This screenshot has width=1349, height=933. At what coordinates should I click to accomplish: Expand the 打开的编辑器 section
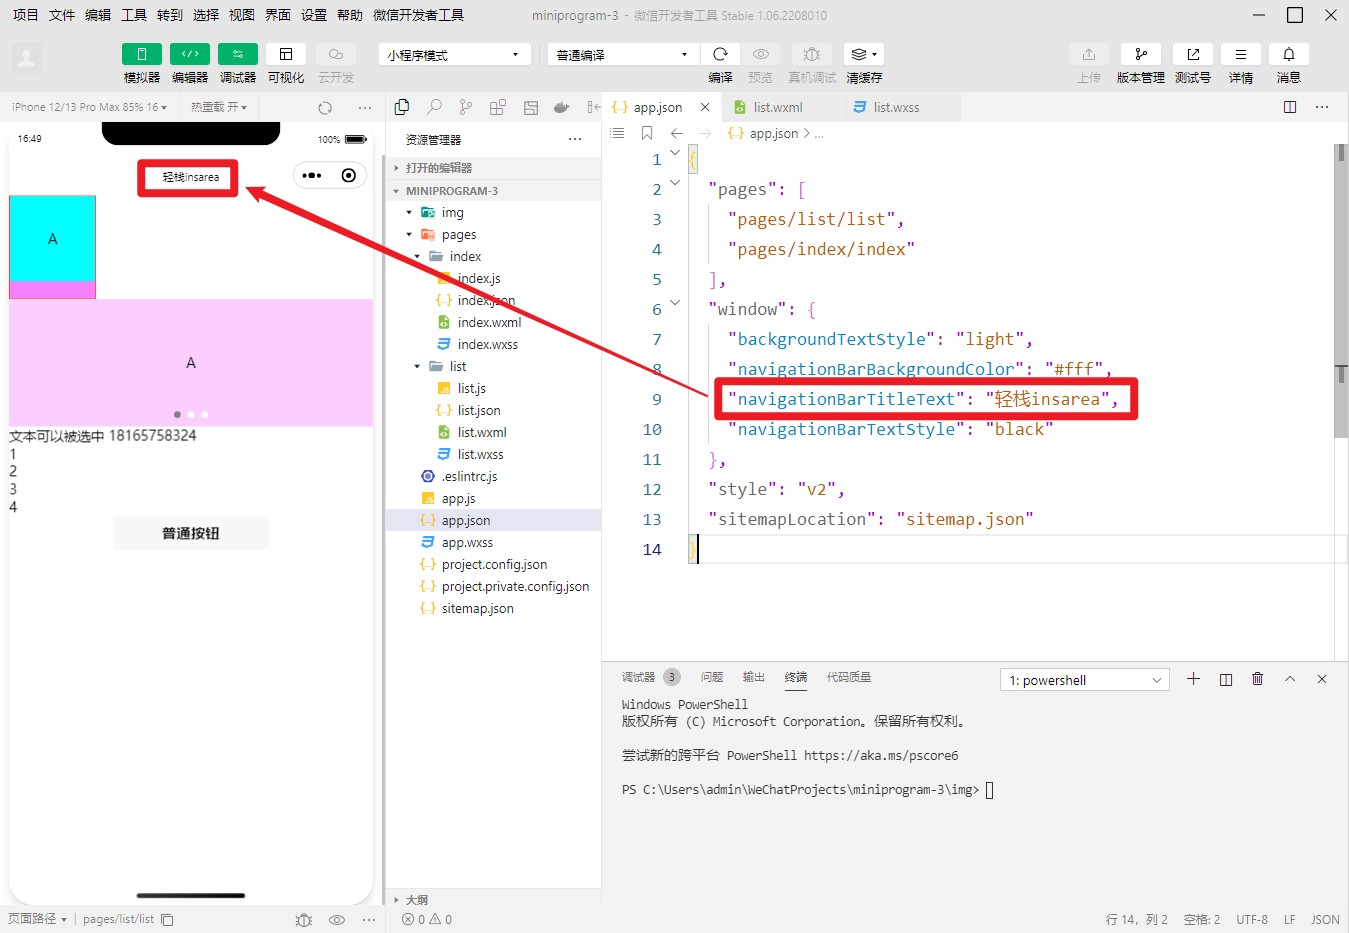pyautogui.click(x=493, y=168)
